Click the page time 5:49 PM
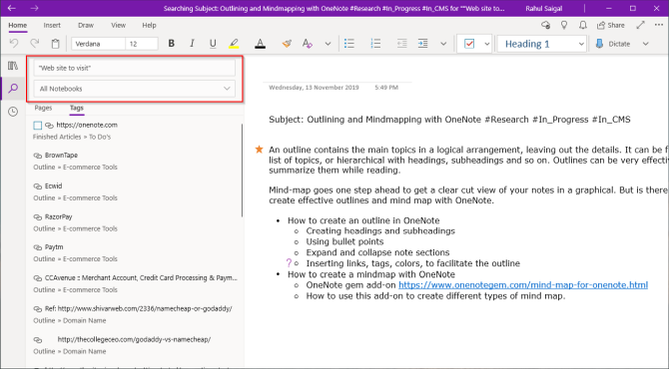Screen dimensions: 669x369 pyautogui.click(x=387, y=87)
